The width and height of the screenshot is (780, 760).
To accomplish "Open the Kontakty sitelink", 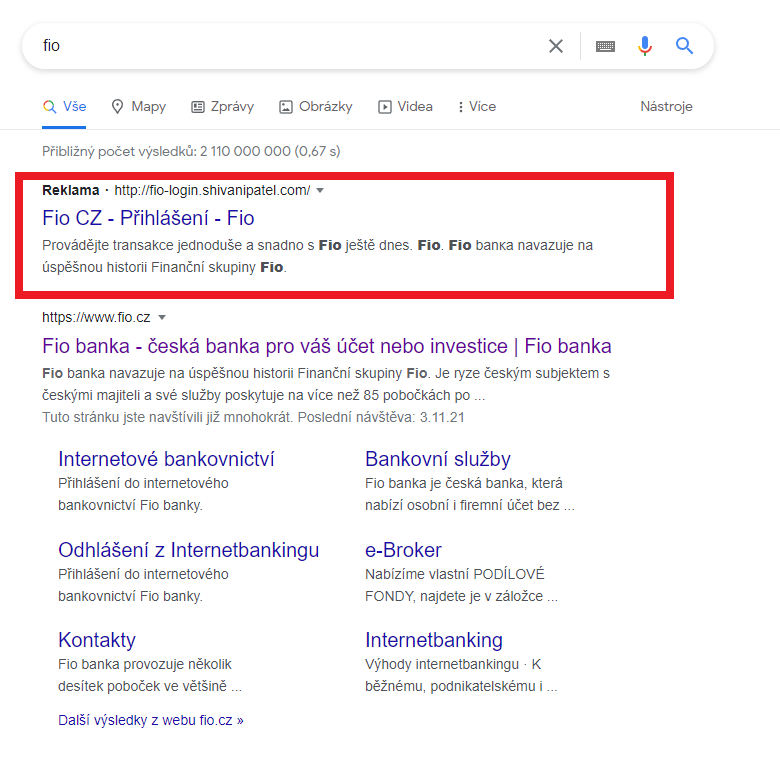I will [97, 640].
